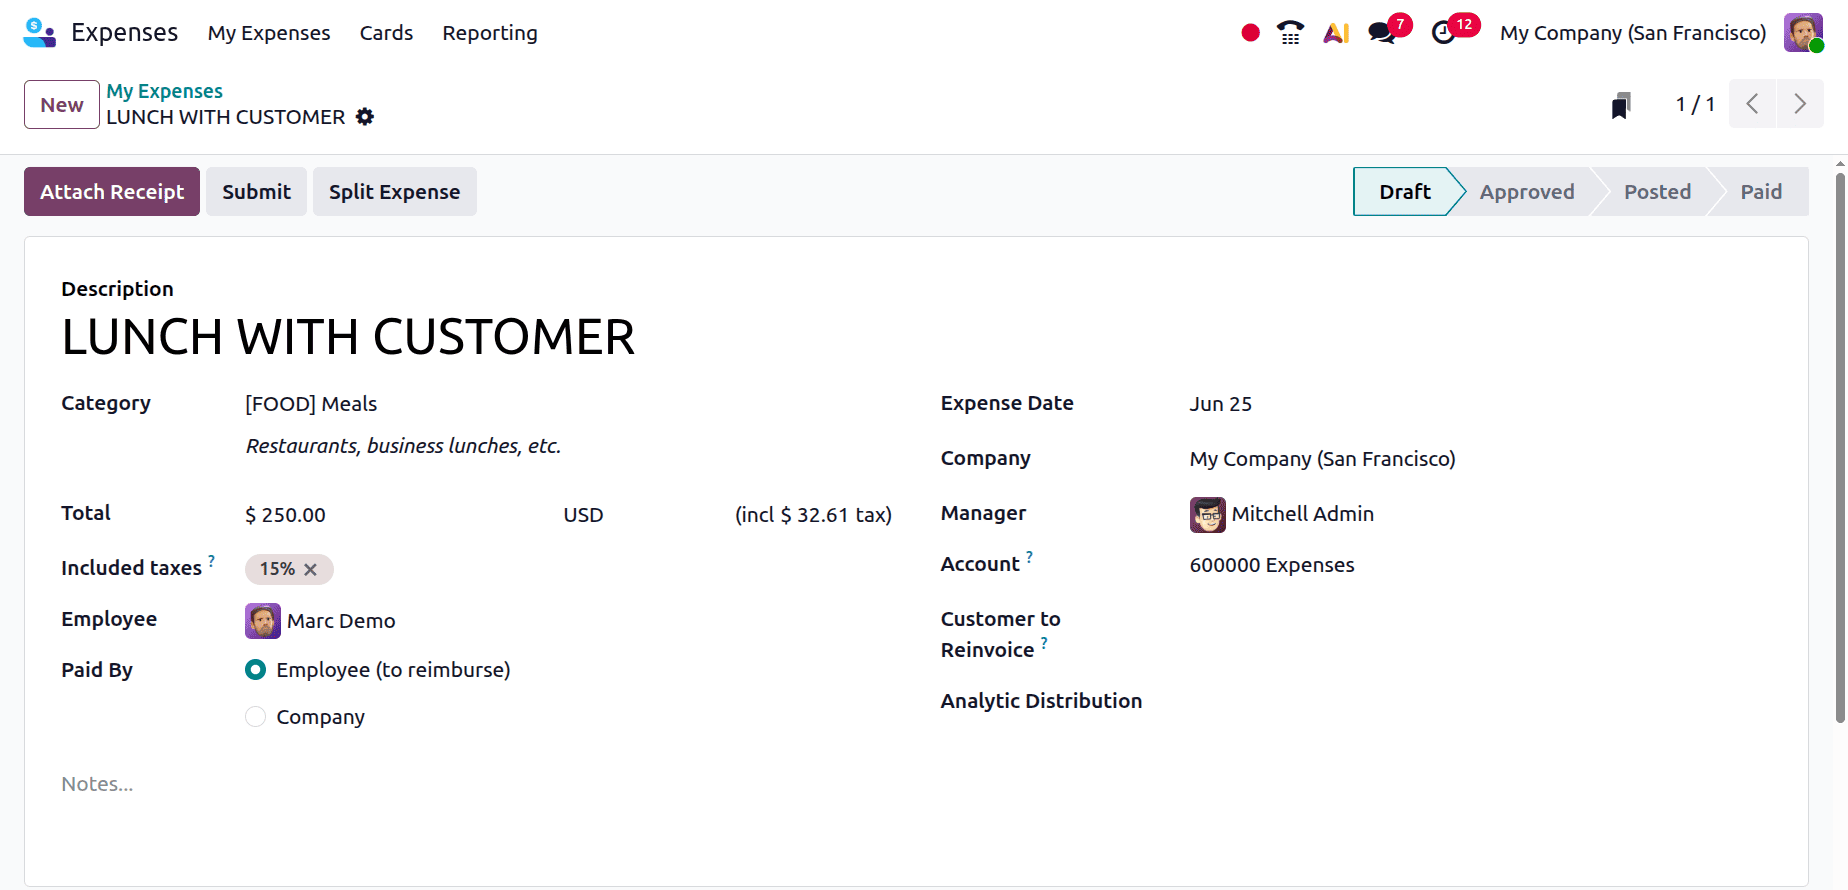Select Employee (to reimburse) radio option
This screenshot has height=890, width=1848.
pos(256,670)
